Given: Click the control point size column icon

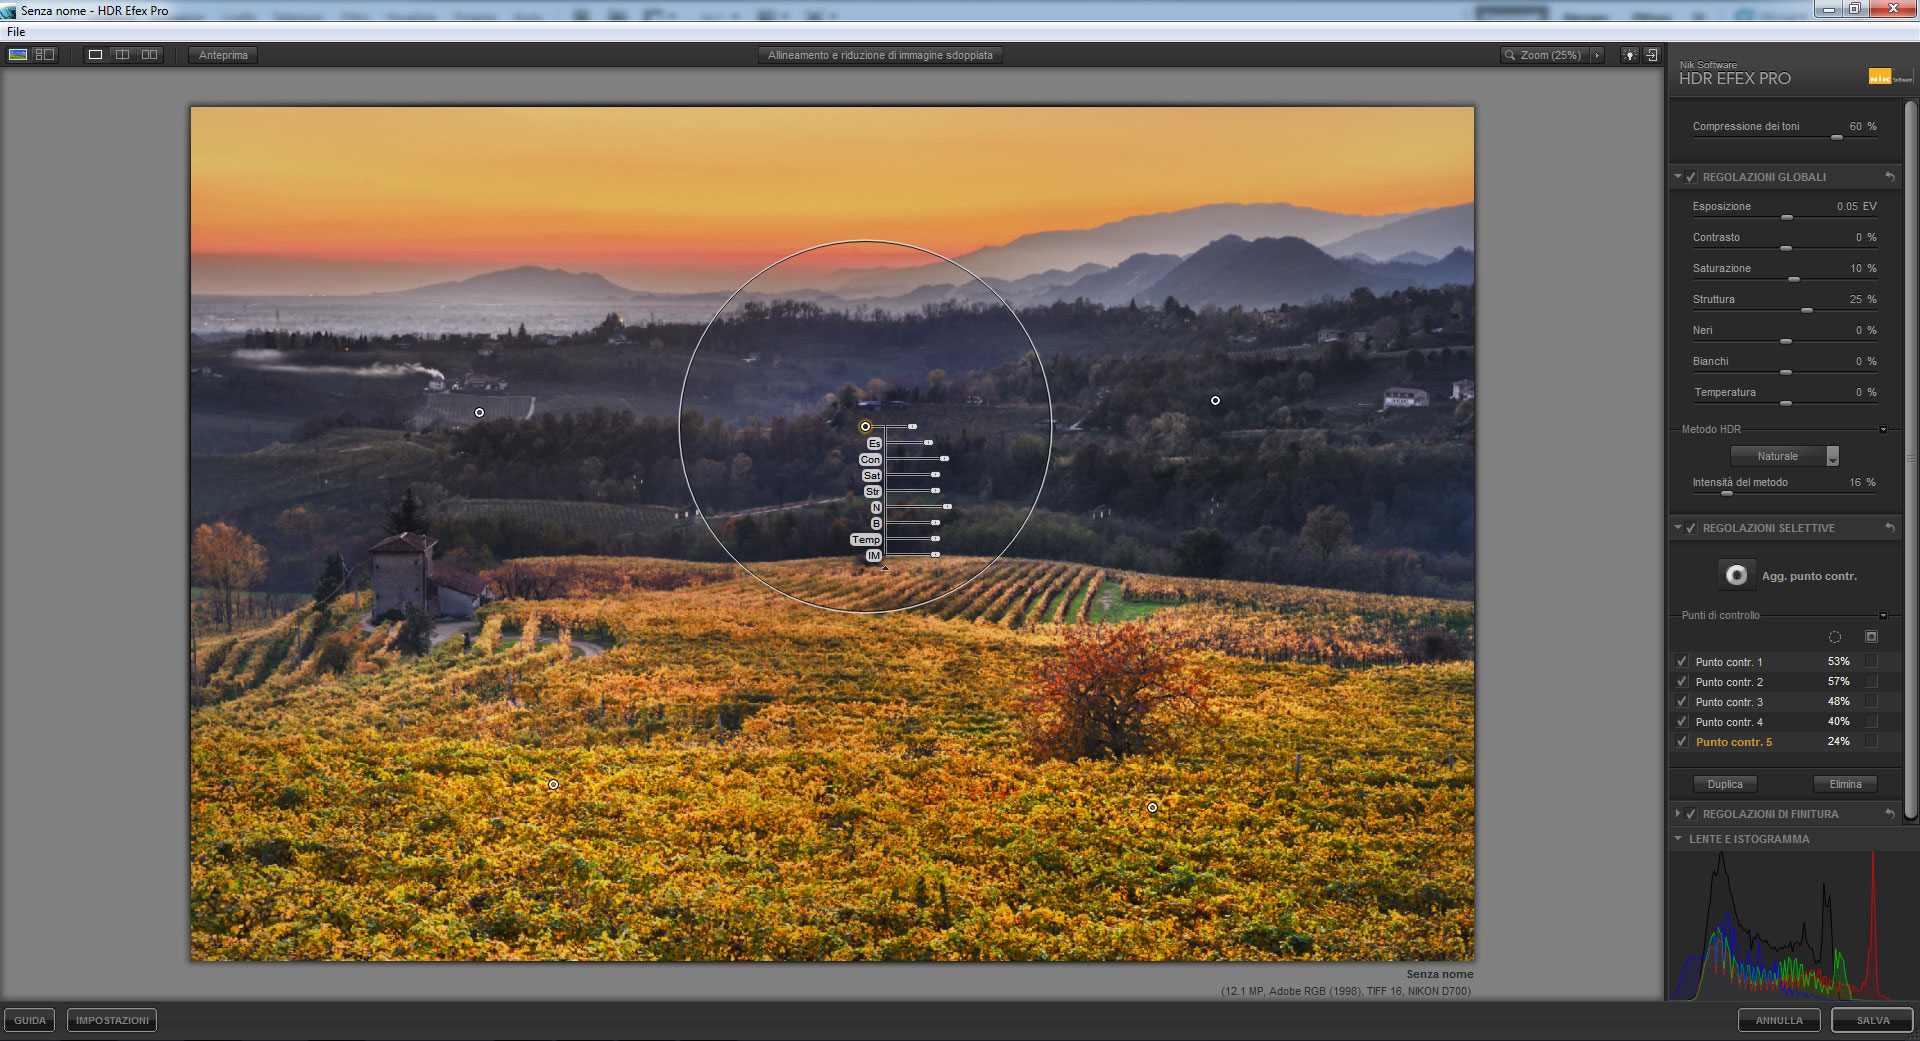Looking at the screenshot, I should pyautogui.click(x=1835, y=637).
